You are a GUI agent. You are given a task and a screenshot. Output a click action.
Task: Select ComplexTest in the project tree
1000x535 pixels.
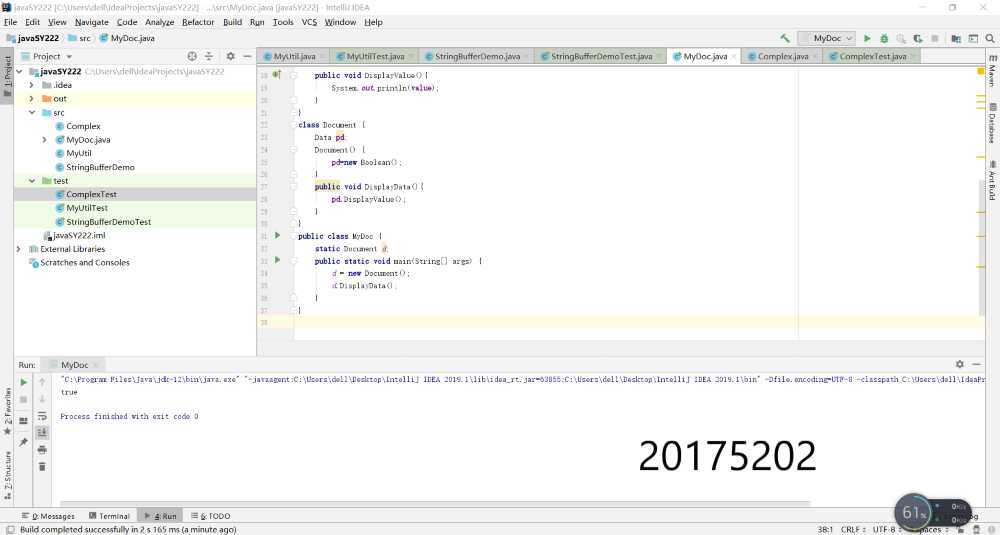tap(91, 194)
